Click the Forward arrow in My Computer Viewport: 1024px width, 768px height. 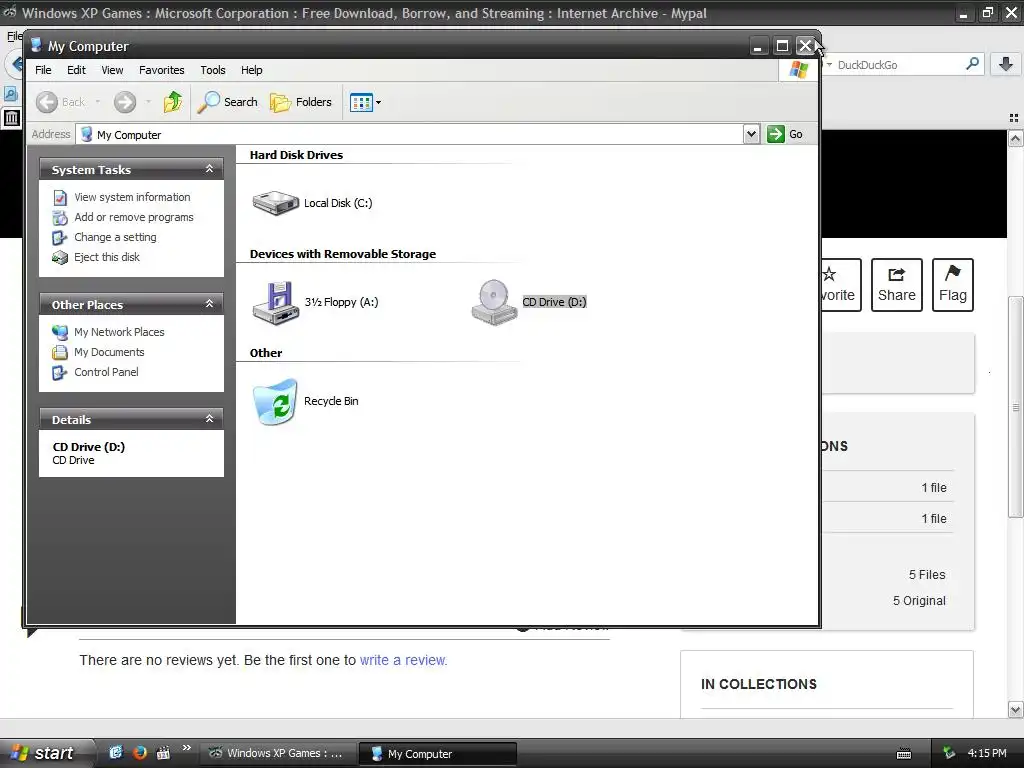coord(125,102)
